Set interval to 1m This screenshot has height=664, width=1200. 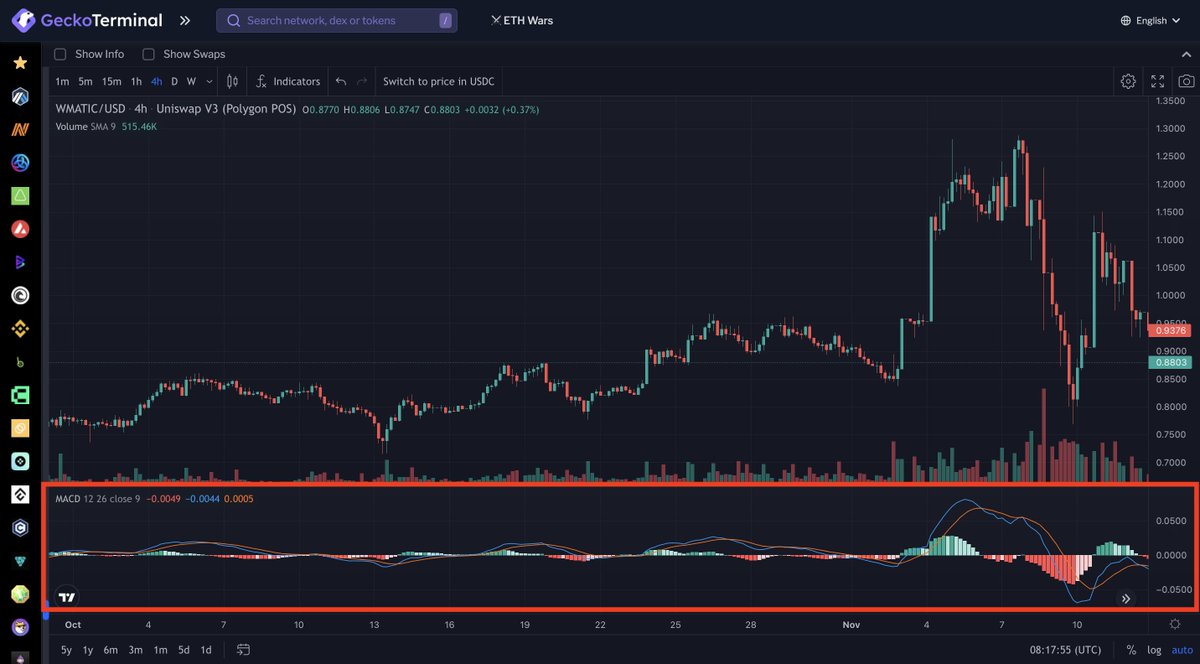click(62, 81)
